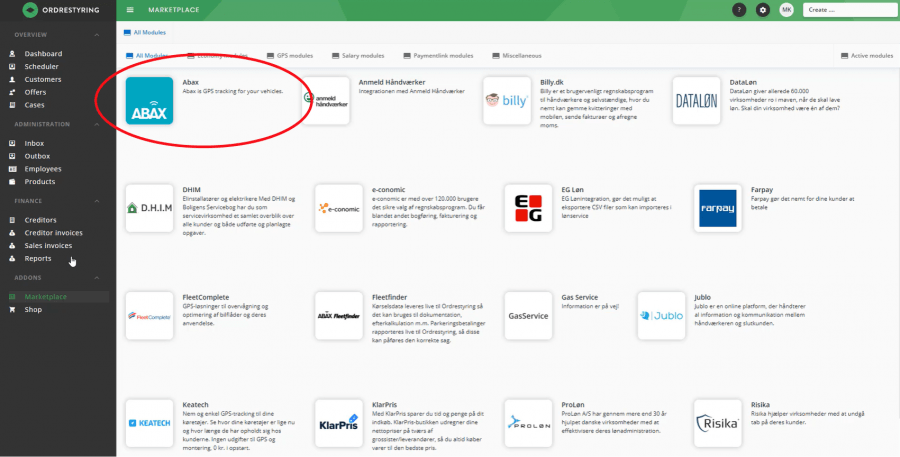Click the help question mark icon

(739, 10)
